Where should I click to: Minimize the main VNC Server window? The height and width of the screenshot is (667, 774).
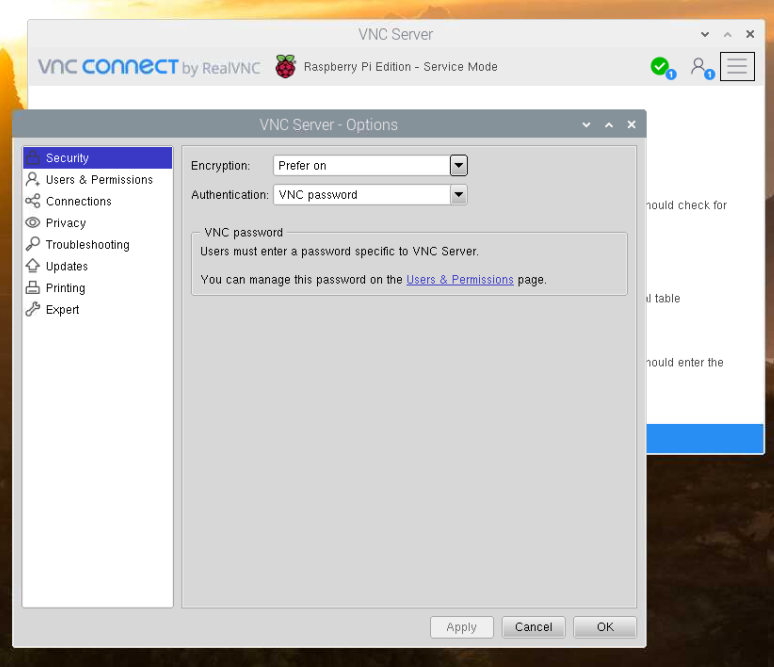[x=705, y=35]
